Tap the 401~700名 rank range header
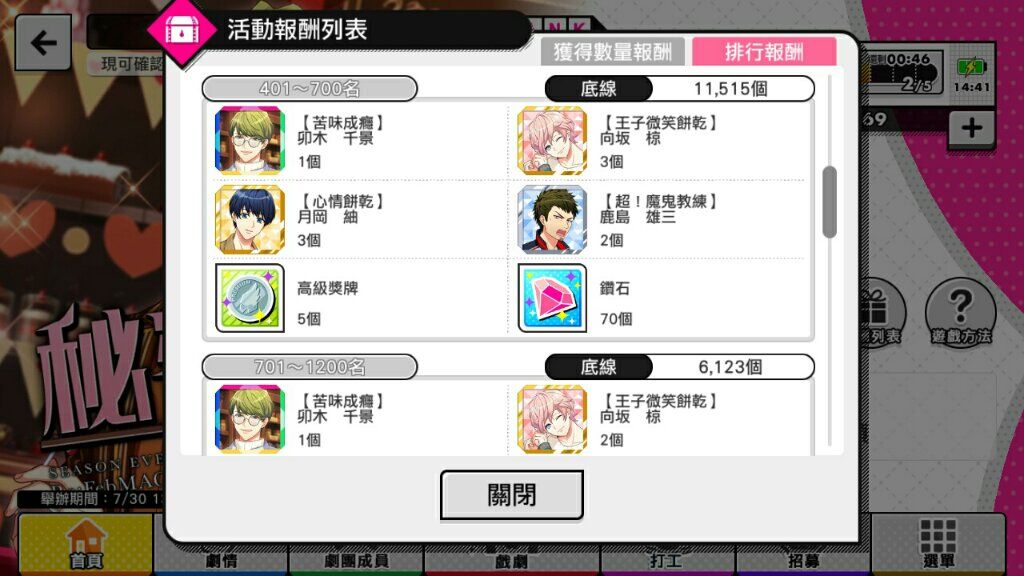The height and width of the screenshot is (576, 1024). click(310, 89)
